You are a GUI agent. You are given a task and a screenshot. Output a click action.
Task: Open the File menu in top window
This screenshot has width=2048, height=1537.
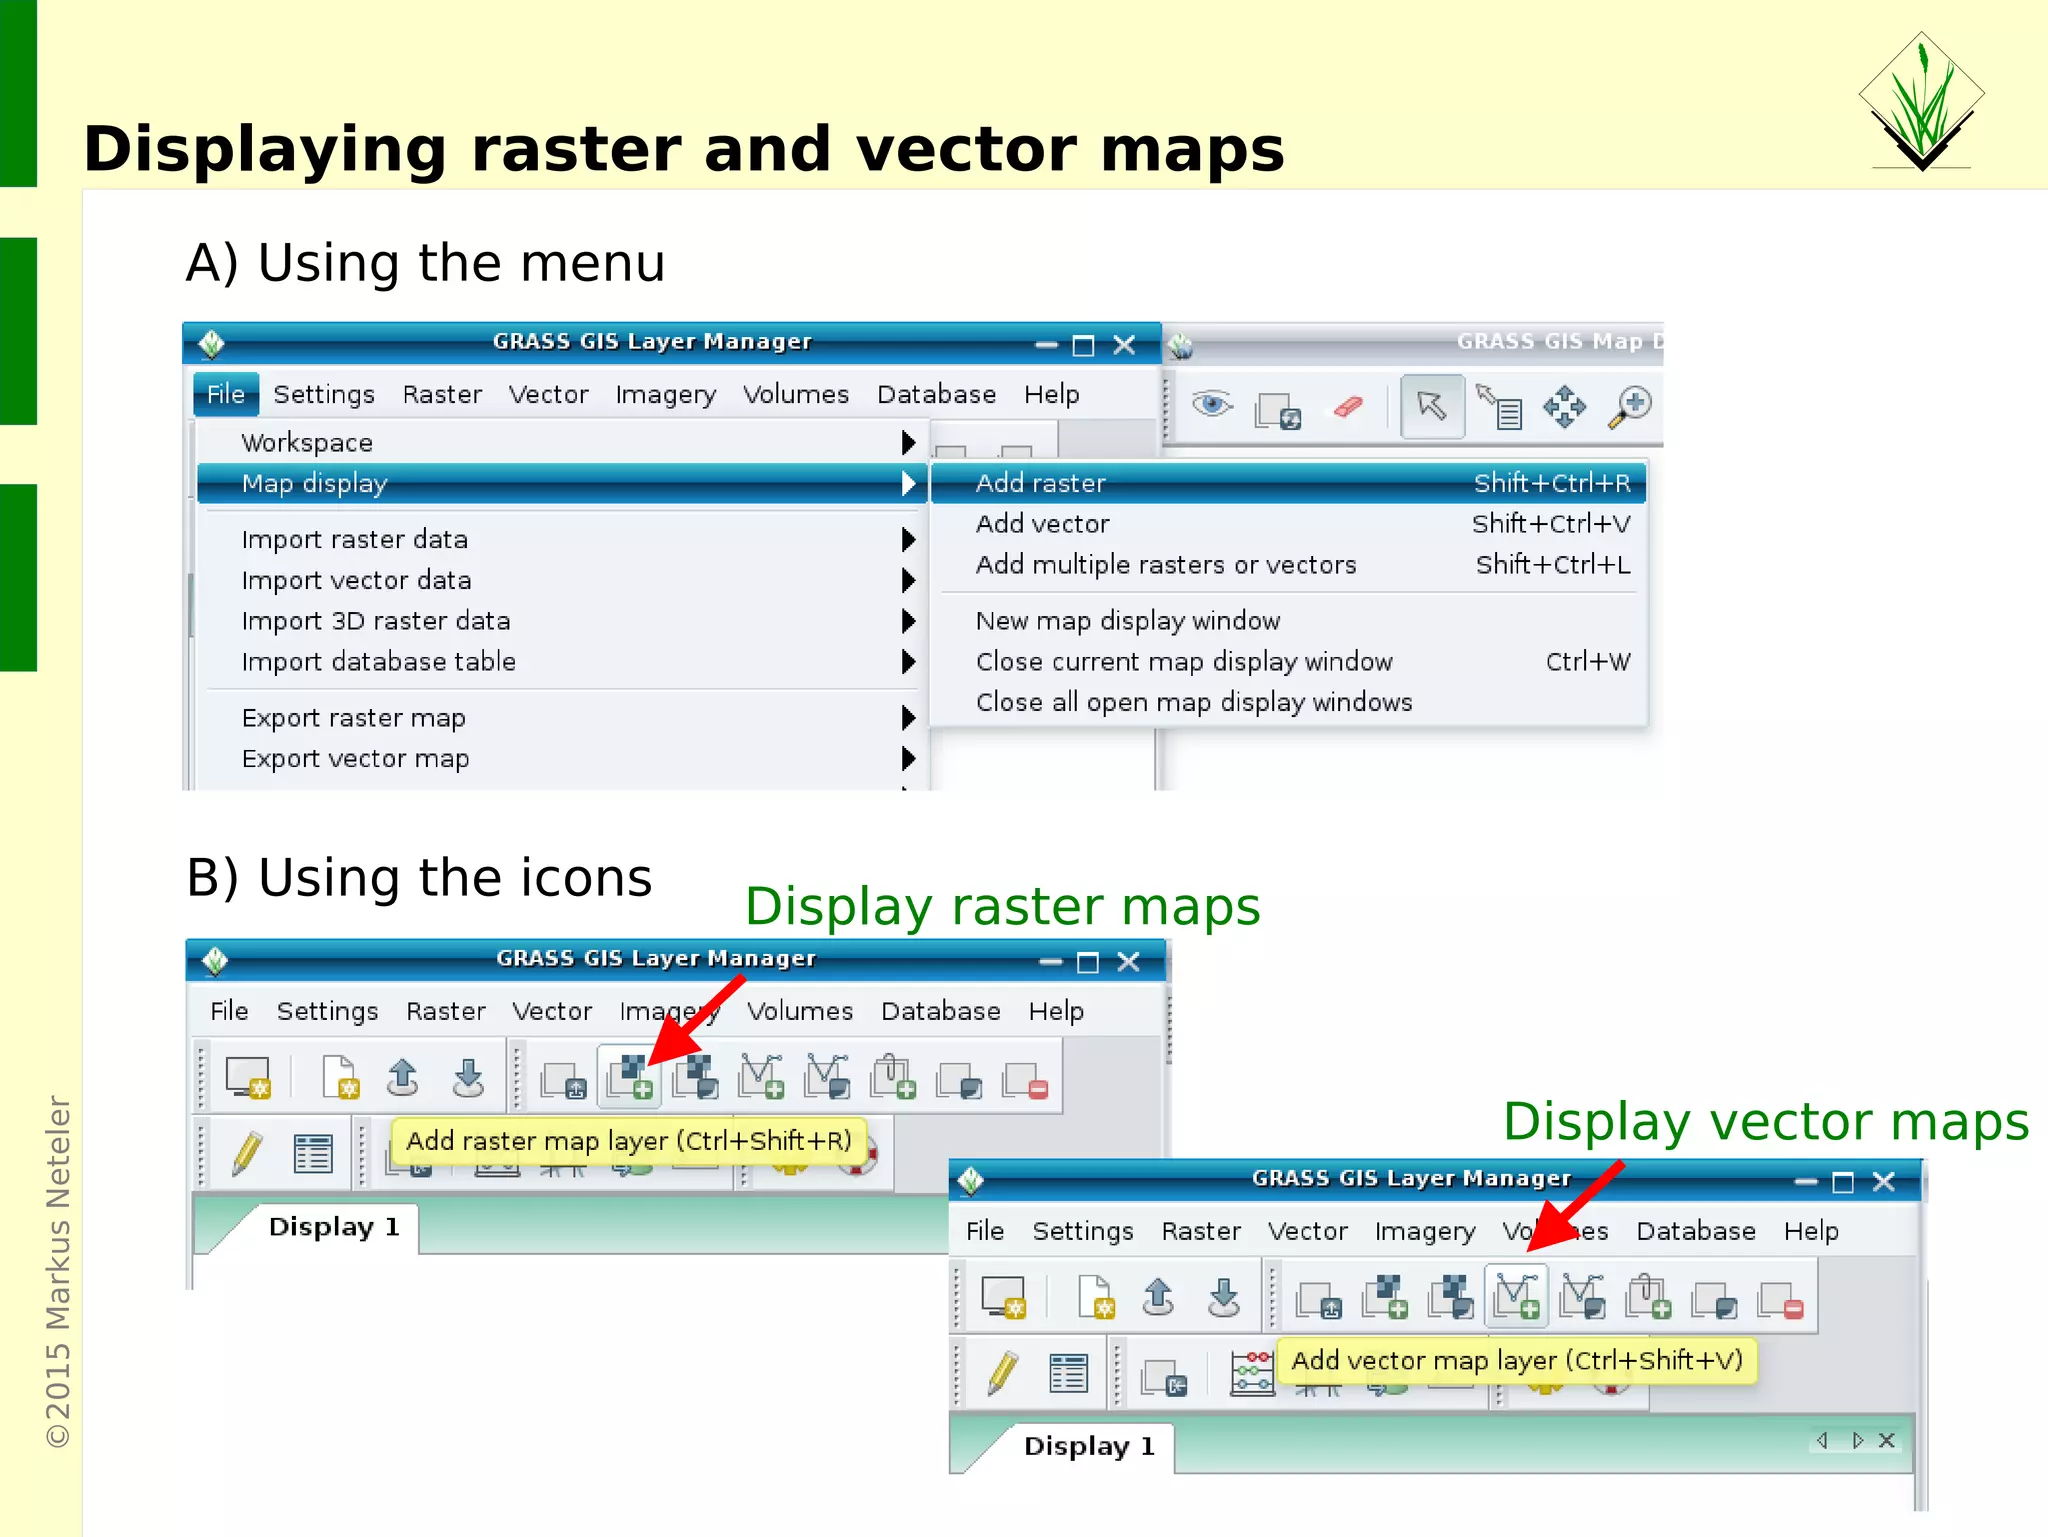click(x=226, y=394)
